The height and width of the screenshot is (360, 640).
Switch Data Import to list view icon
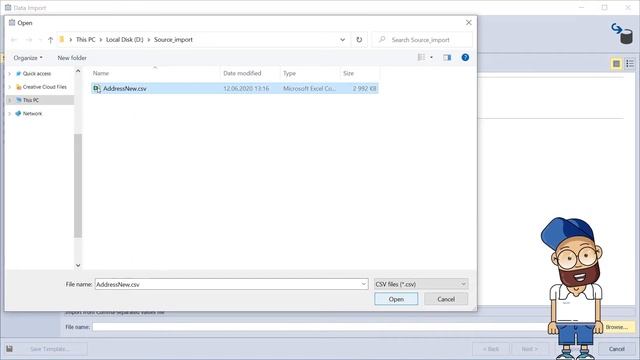pyautogui.click(x=630, y=64)
